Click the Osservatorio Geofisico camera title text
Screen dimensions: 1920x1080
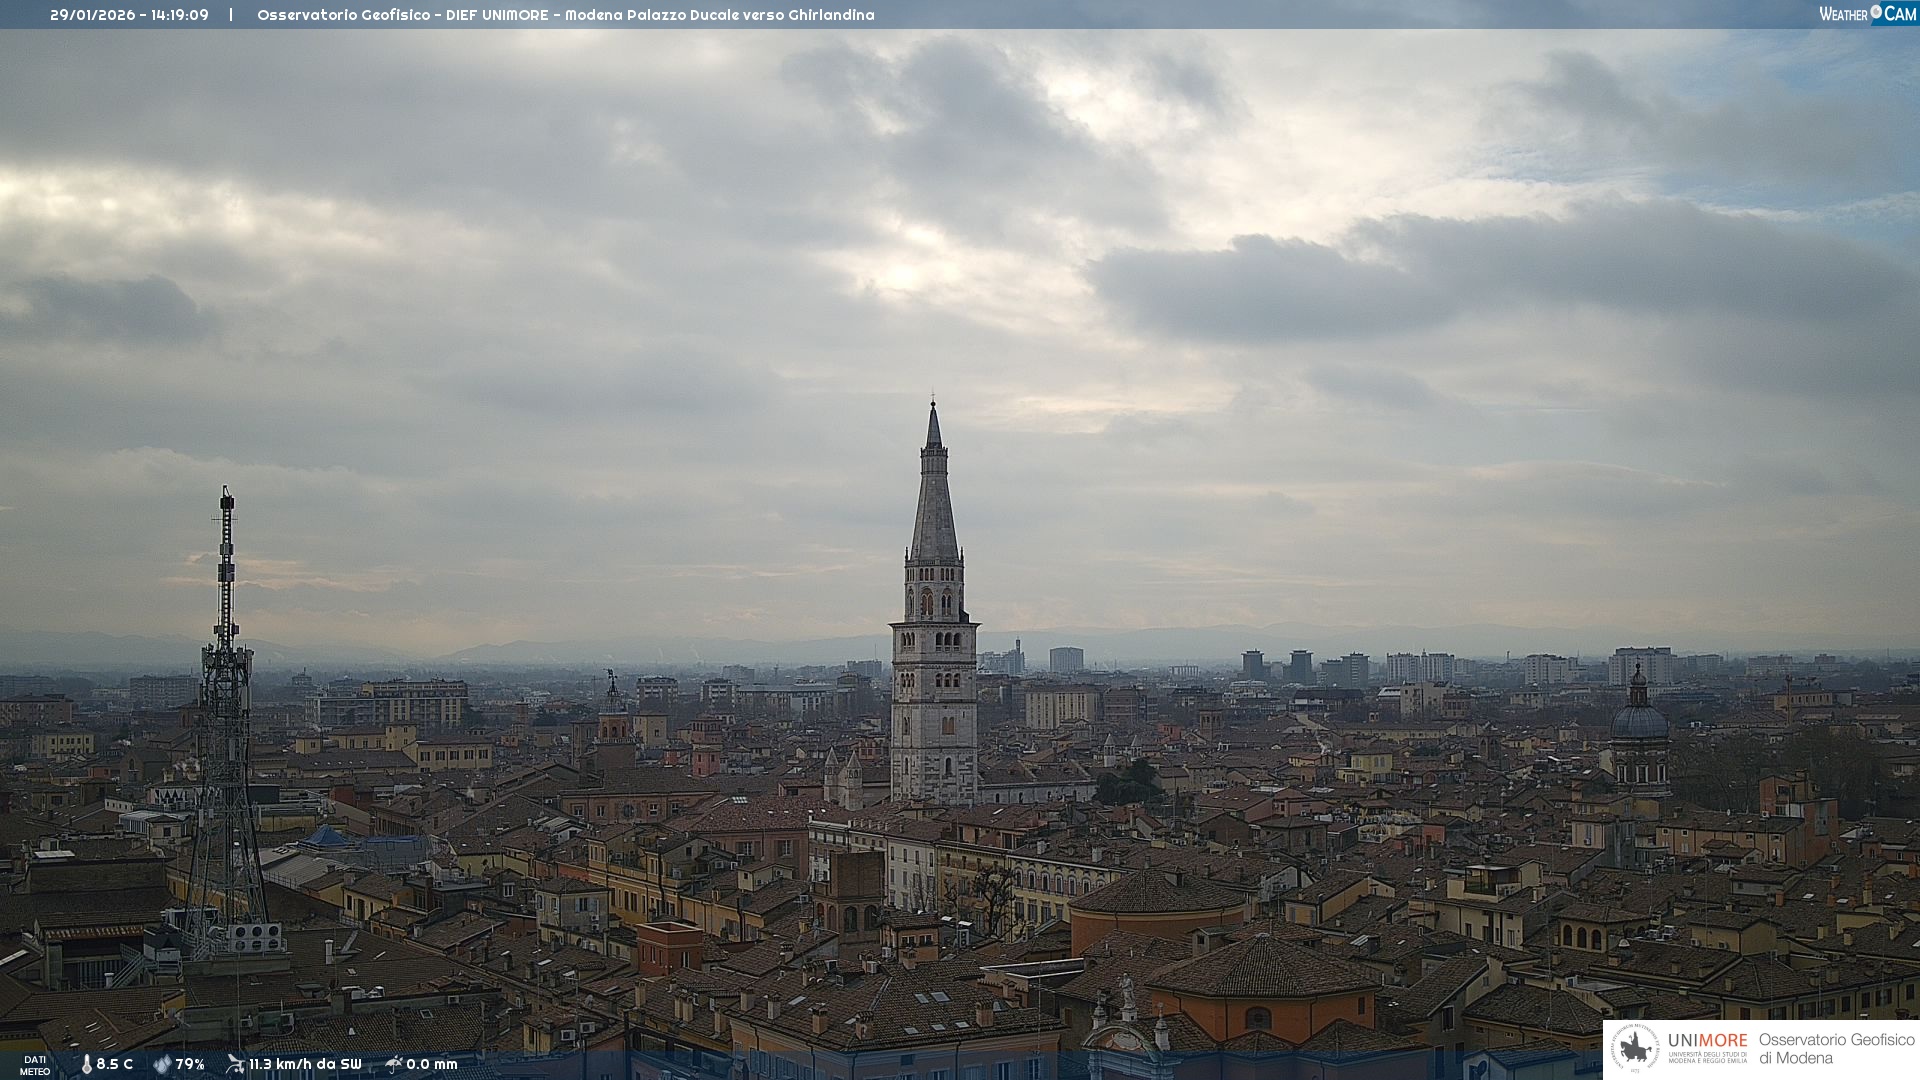(565, 15)
